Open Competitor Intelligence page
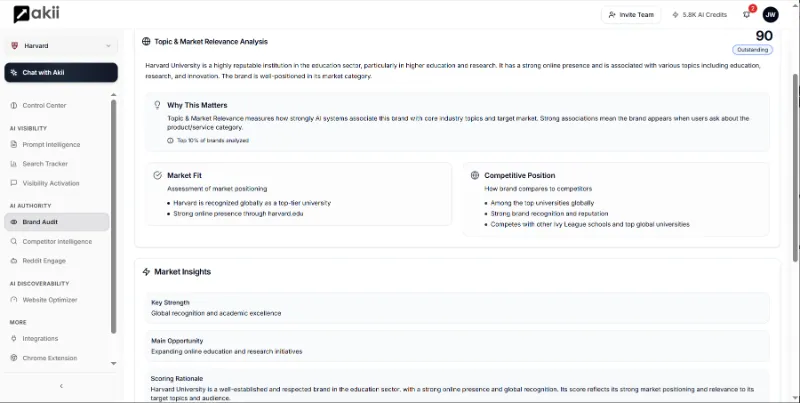The image size is (800, 403). point(57,241)
